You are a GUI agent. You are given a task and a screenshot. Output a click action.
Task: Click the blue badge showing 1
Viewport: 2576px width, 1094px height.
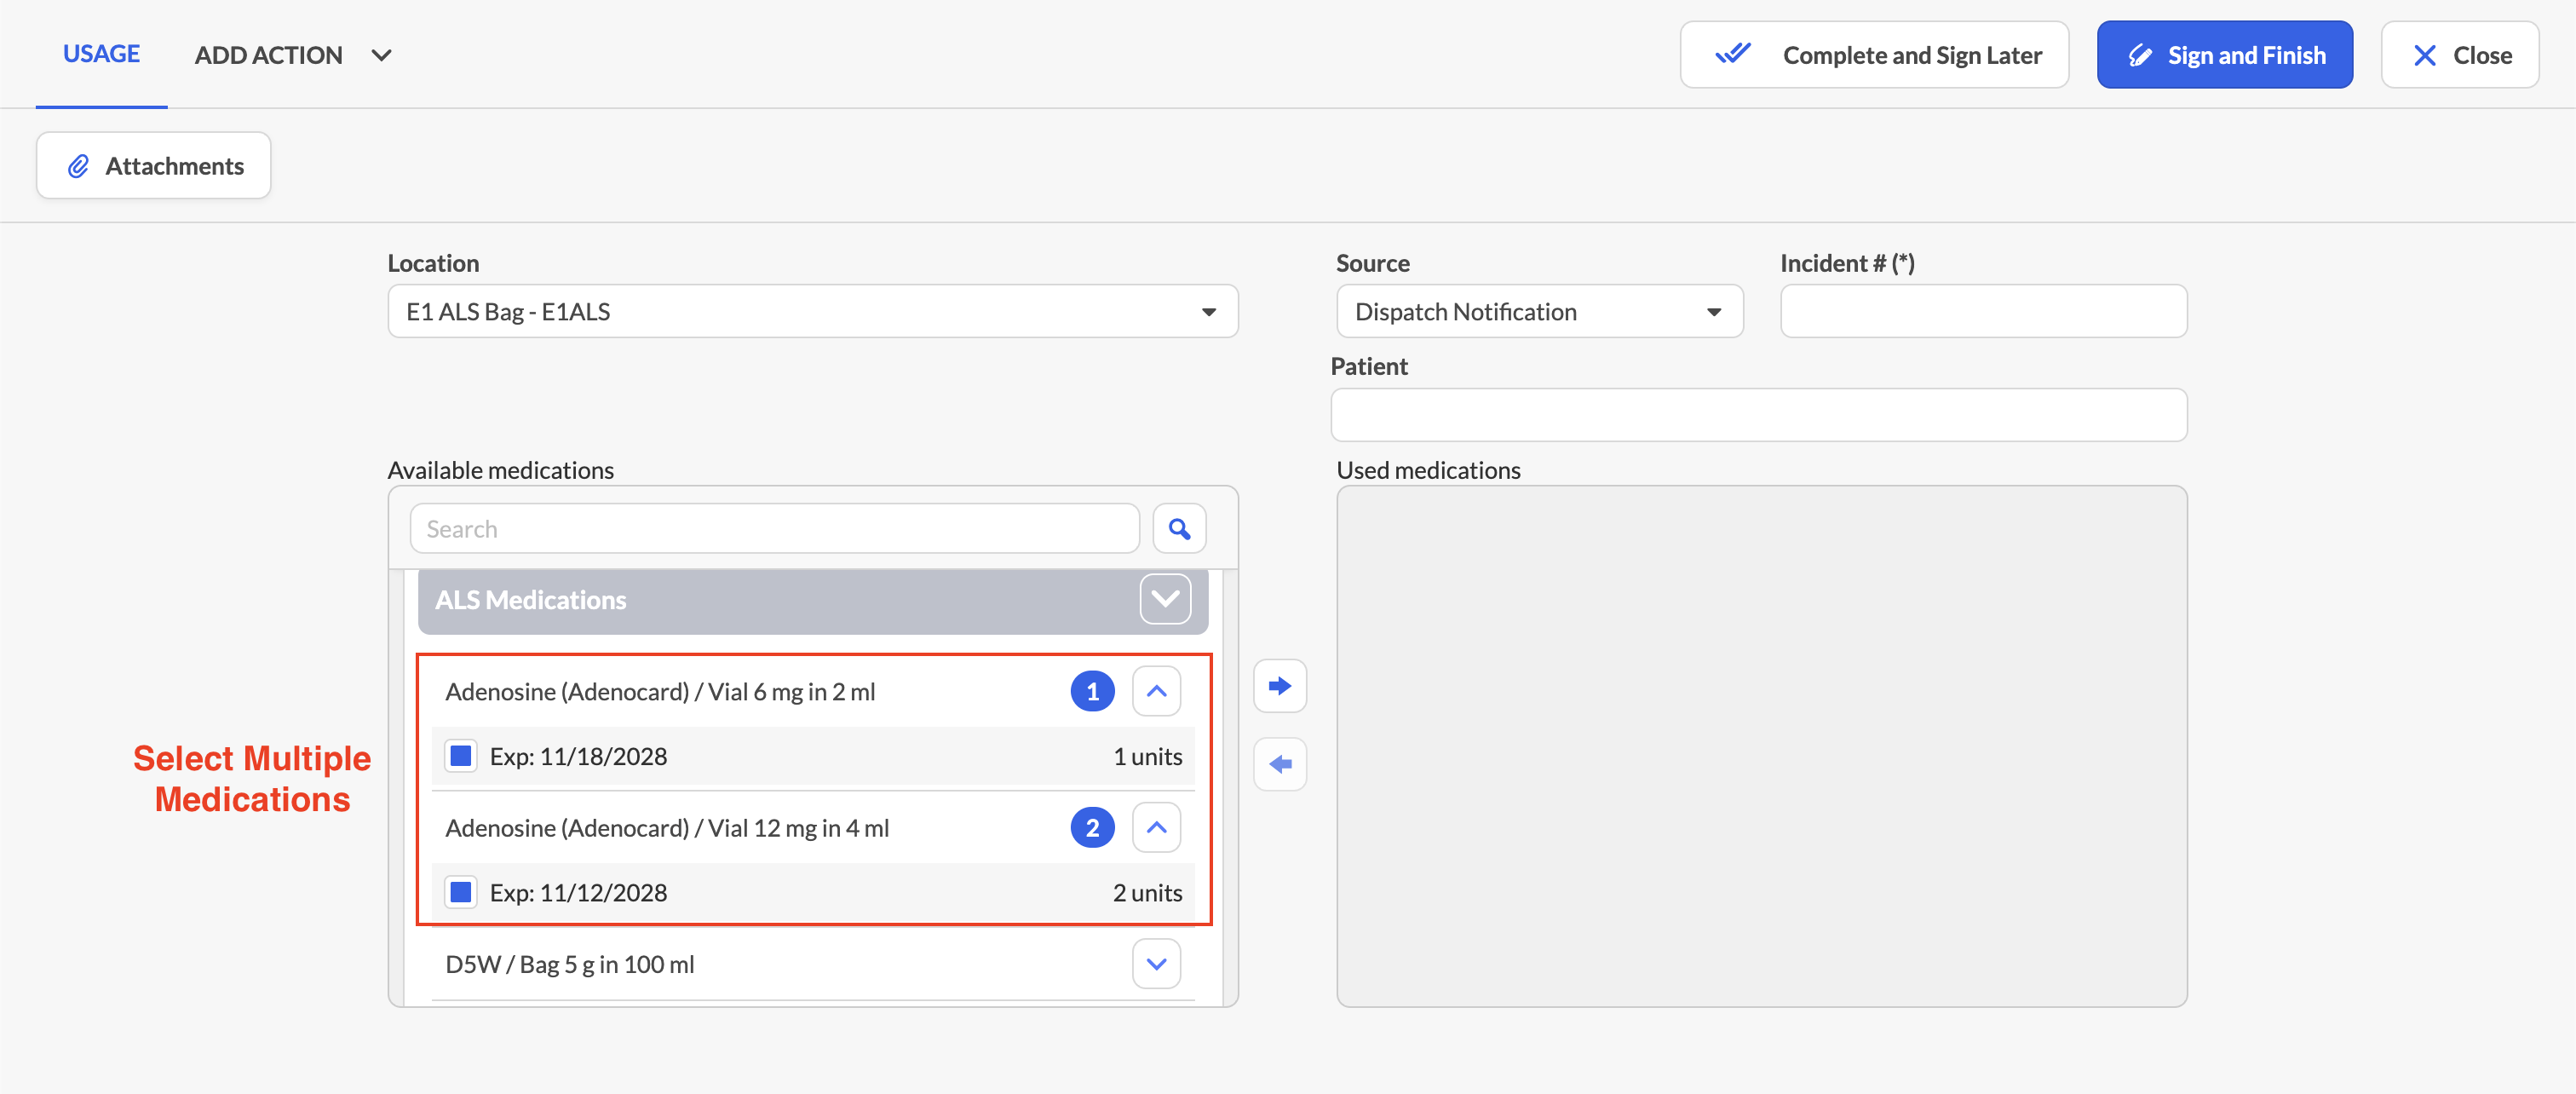[x=1092, y=691]
